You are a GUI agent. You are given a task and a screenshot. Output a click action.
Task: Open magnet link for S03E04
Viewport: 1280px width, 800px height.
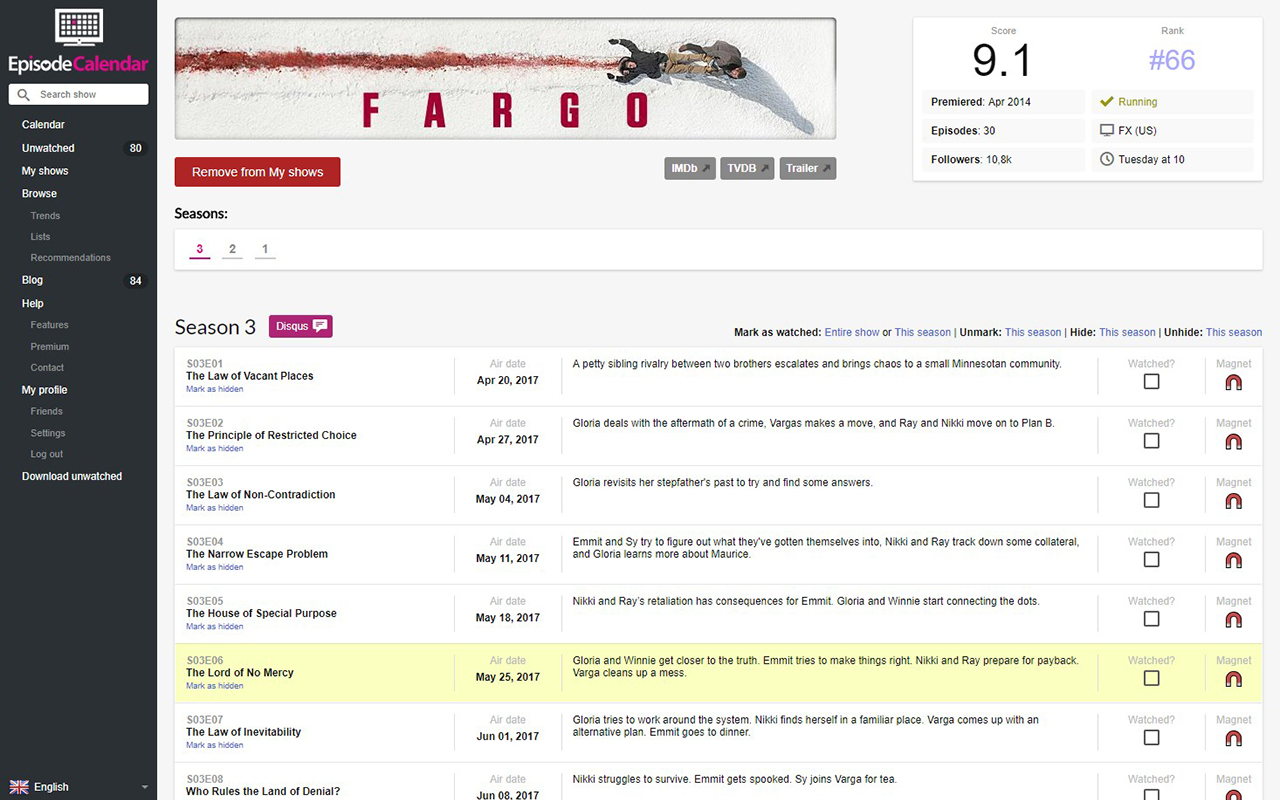1234,560
